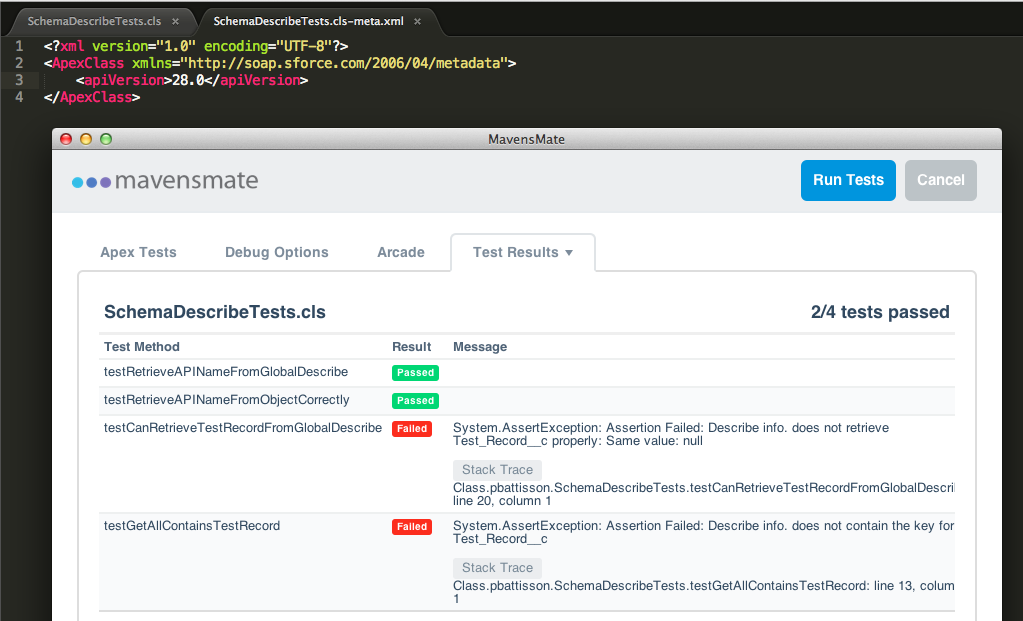Image resolution: width=1023 pixels, height=621 pixels.
Task: Click the Passed badge for testRetrieveAPINameFromGlobalDescribe
Action: point(415,373)
